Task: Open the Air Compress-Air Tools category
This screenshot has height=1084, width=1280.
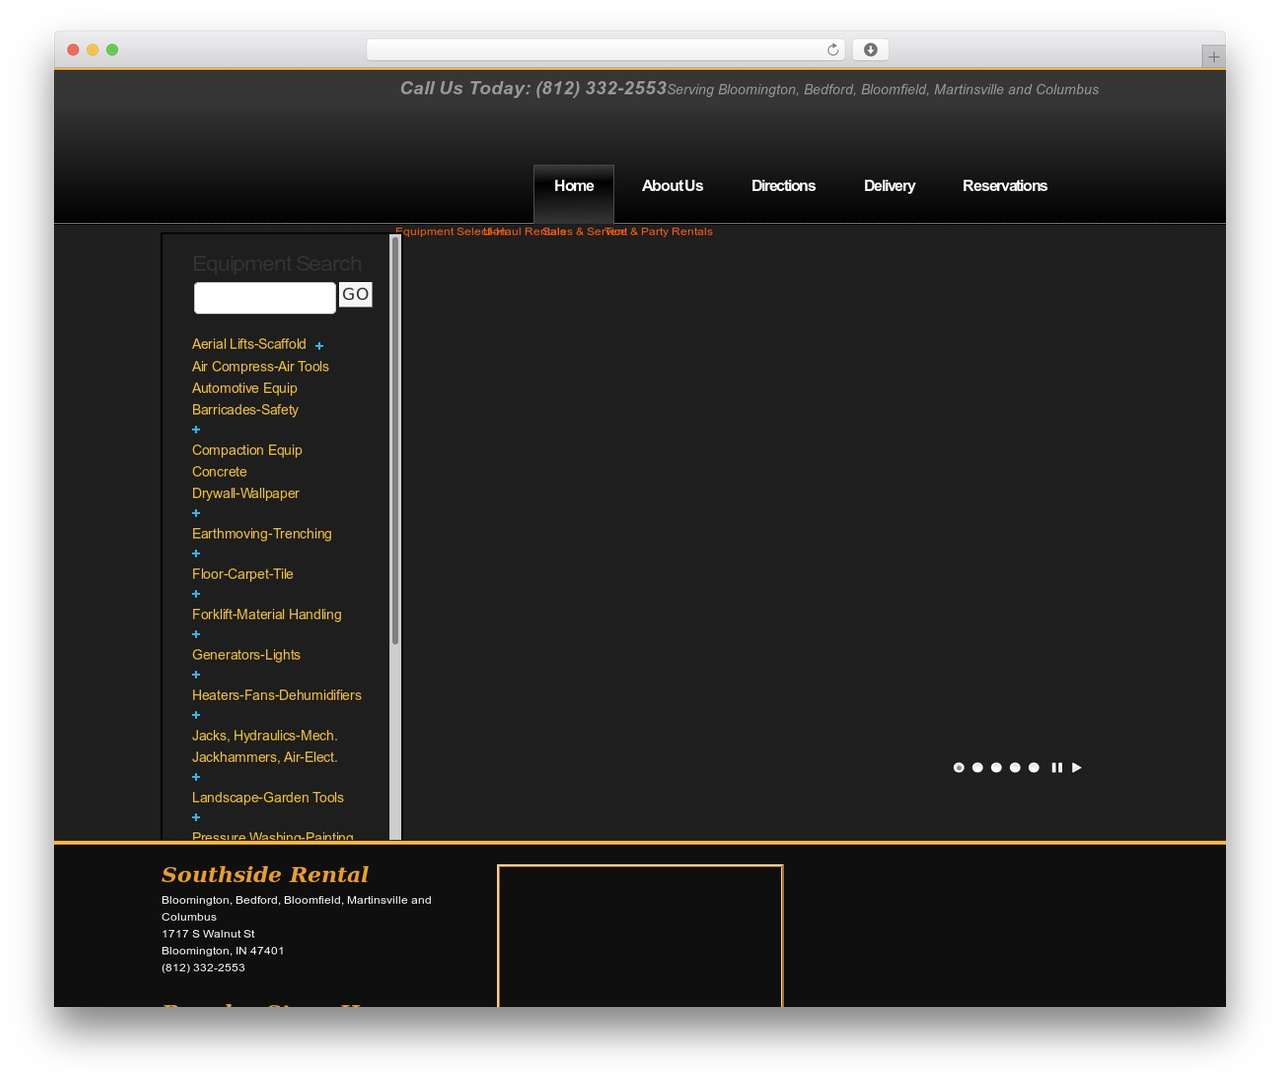Action: click(x=260, y=367)
